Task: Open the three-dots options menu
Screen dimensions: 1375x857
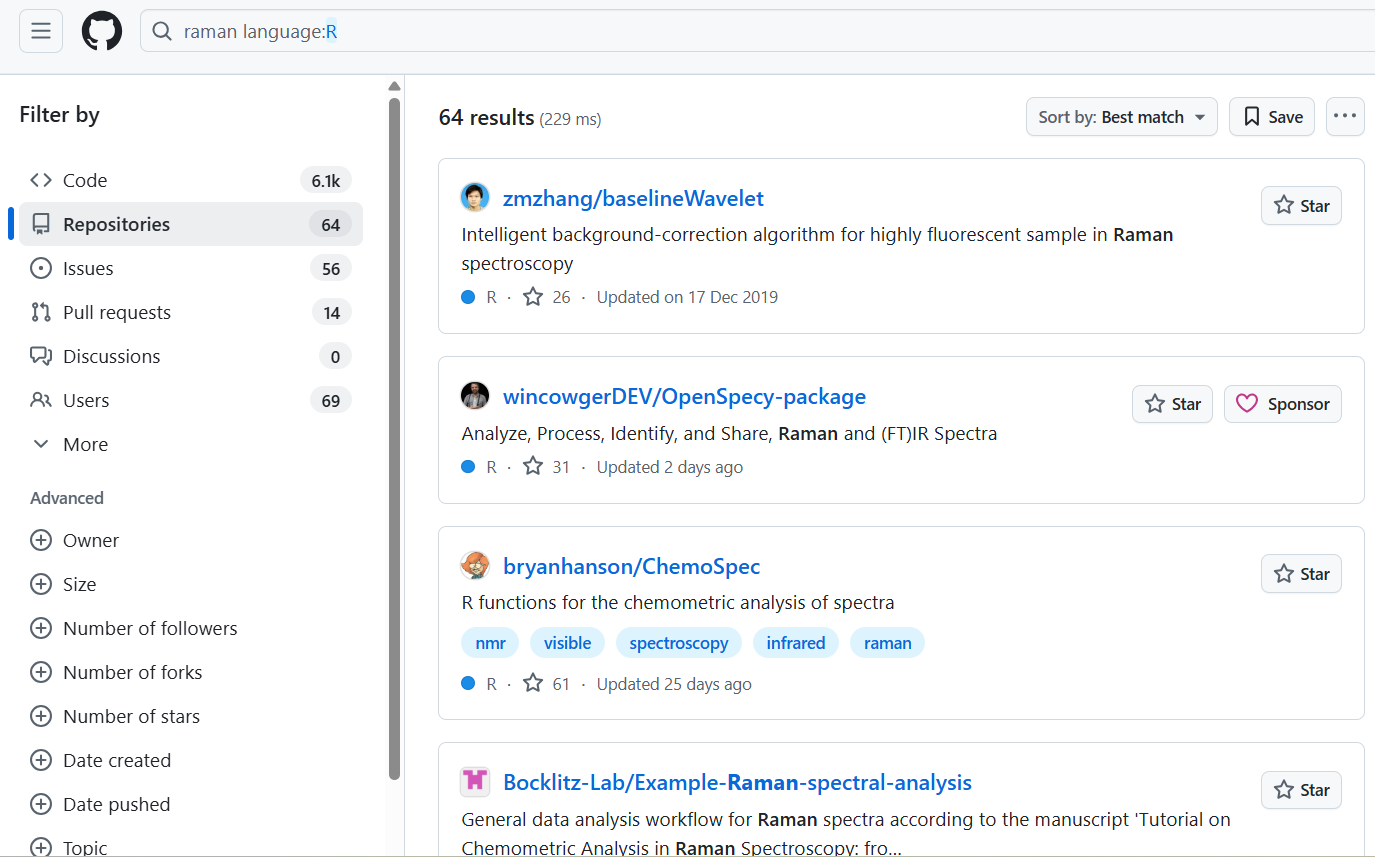Action: click(1345, 117)
